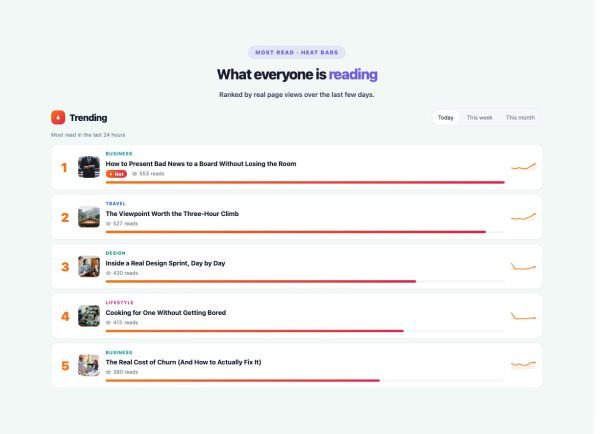Open 'The Viewpoint Worth the Three-Hour Climb'
The image size is (600, 434).
pos(172,214)
